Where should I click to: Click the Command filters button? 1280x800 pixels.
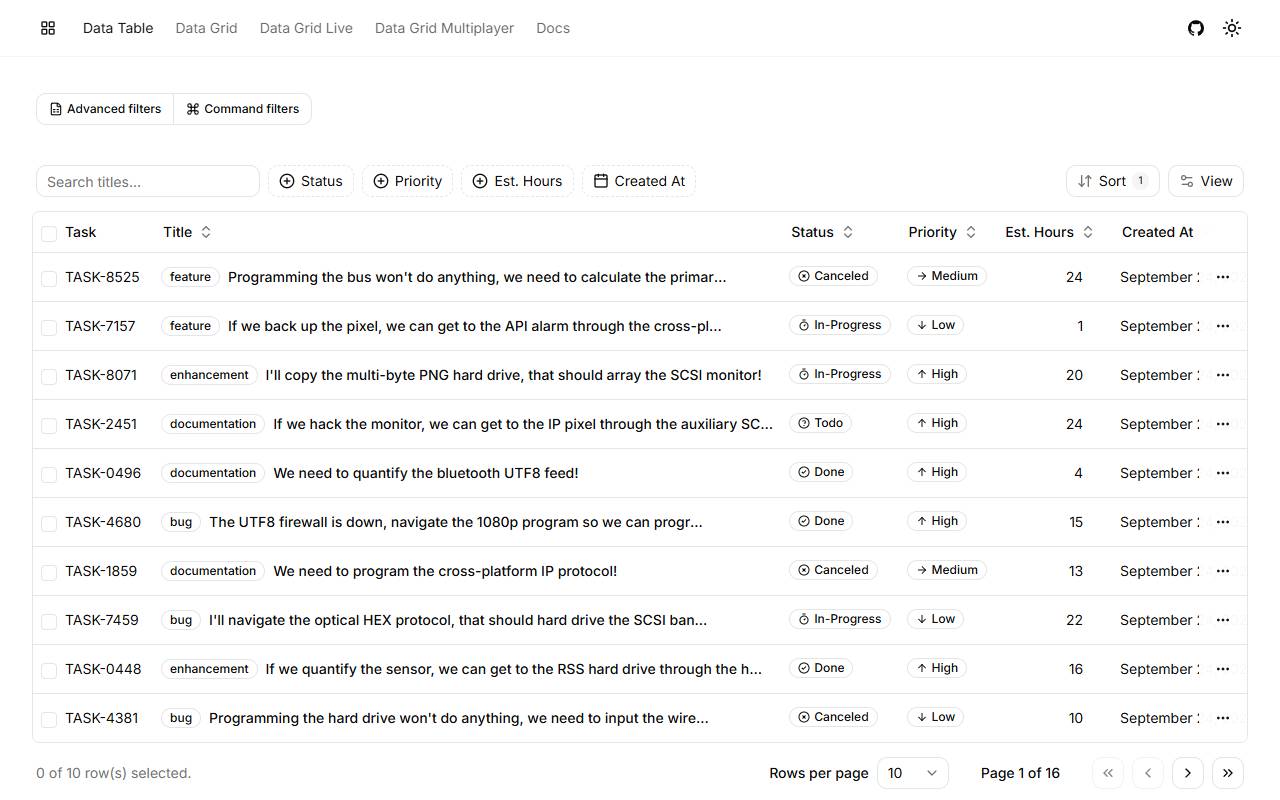tap(243, 109)
